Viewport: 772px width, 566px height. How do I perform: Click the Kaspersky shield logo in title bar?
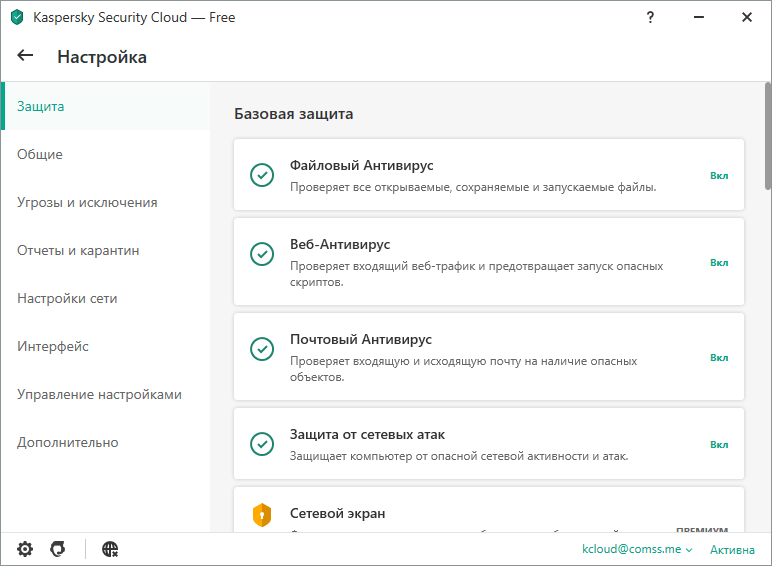(x=16, y=17)
